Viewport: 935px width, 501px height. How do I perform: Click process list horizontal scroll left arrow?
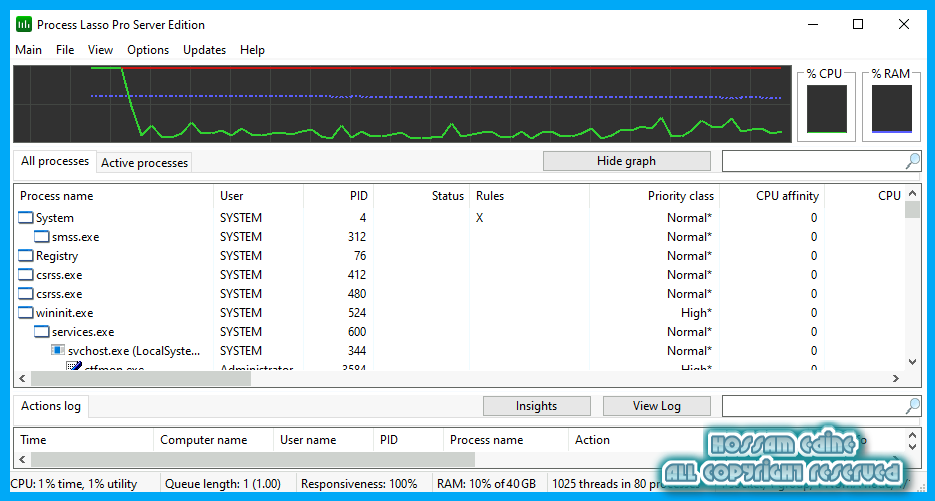23,378
